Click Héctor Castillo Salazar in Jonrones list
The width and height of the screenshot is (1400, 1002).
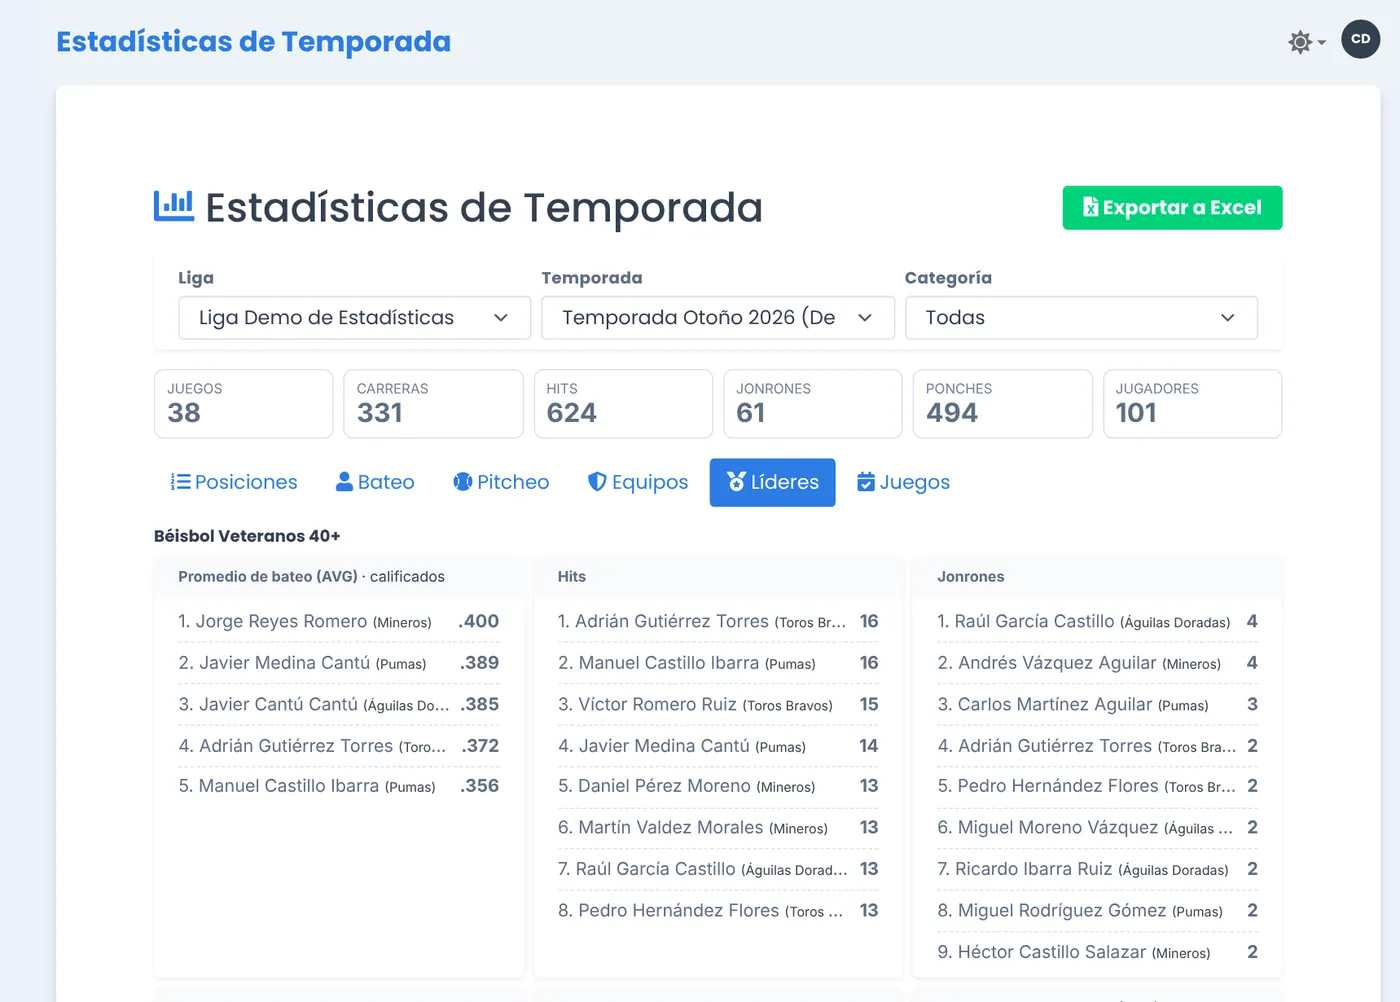[x=1052, y=952]
